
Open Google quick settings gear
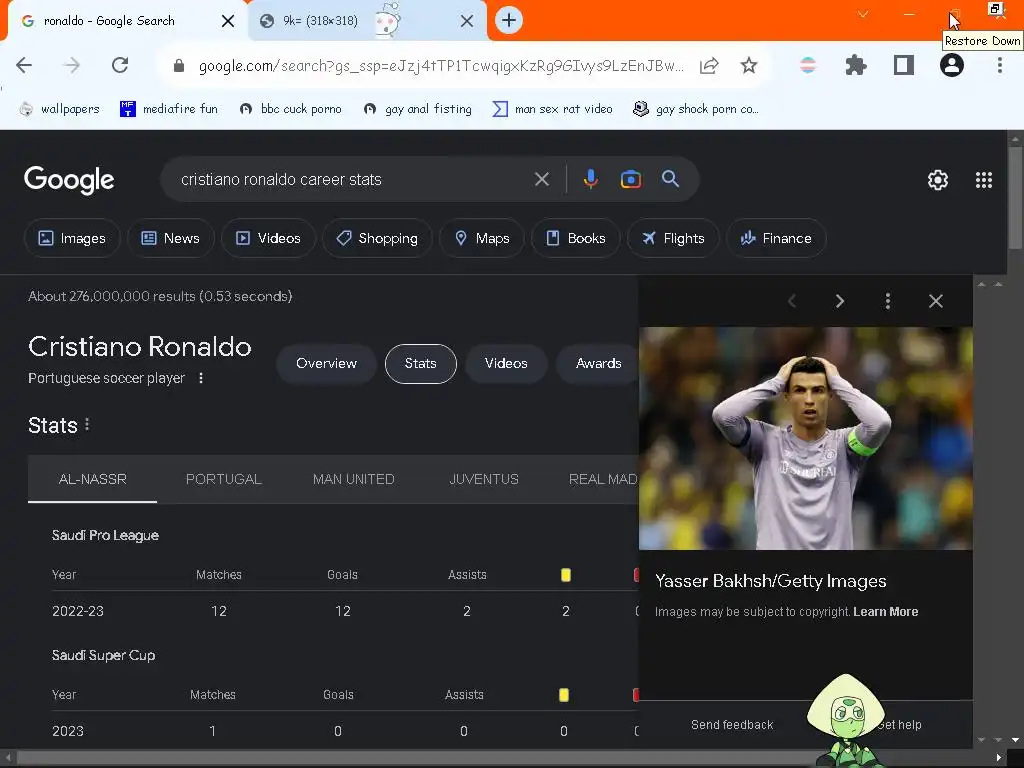(x=938, y=180)
